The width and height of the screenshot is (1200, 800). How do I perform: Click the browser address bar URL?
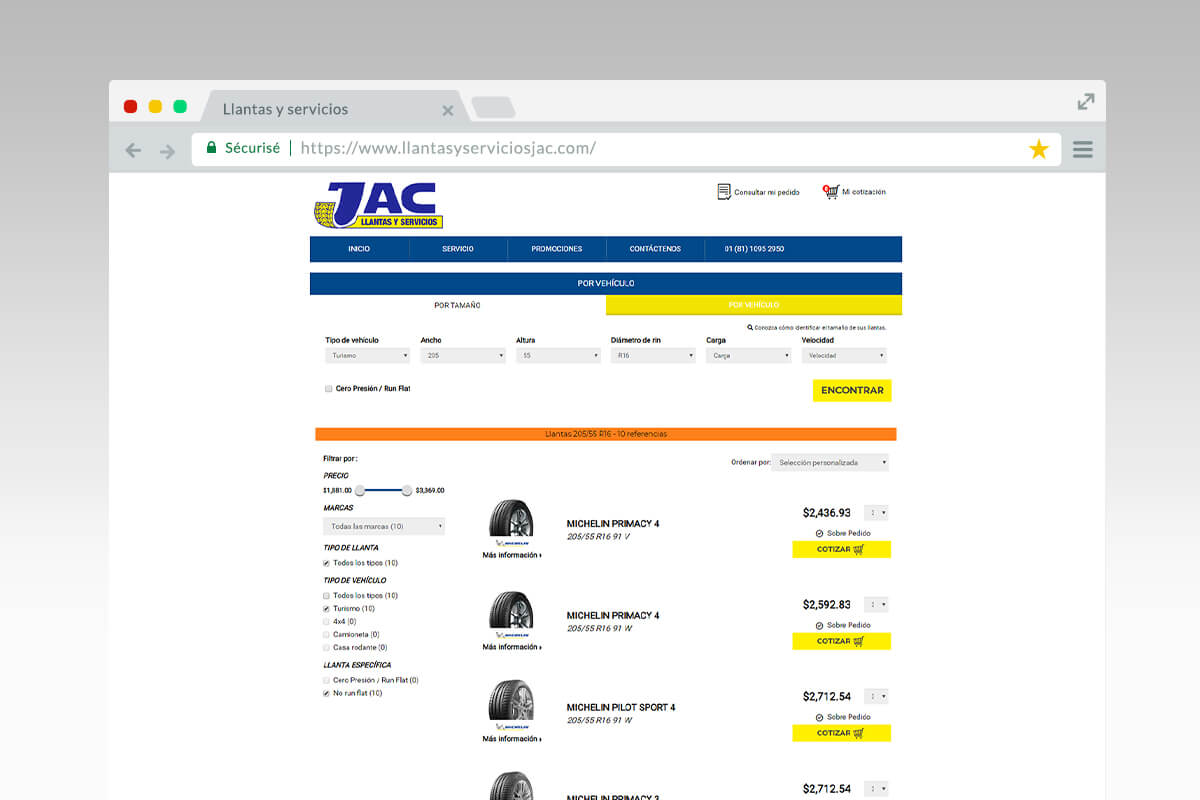pyautogui.click(x=448, y=148)
